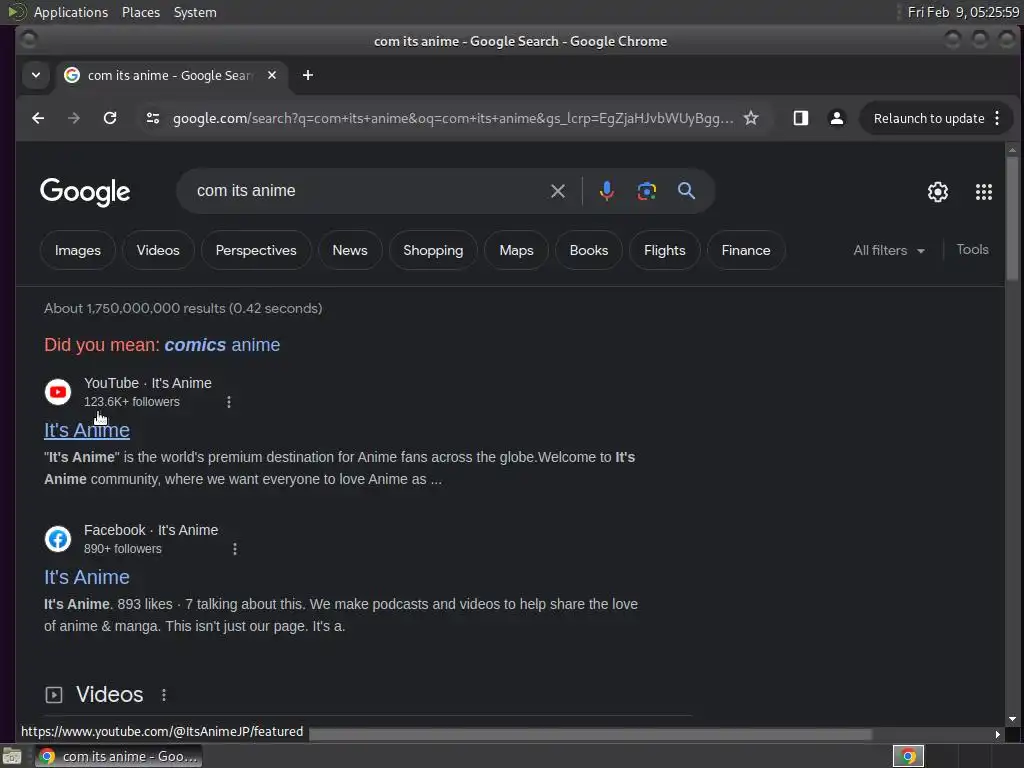Screen dimensions: 1024x768
Task: Select the Shopping filter tab
Action: 433,250
